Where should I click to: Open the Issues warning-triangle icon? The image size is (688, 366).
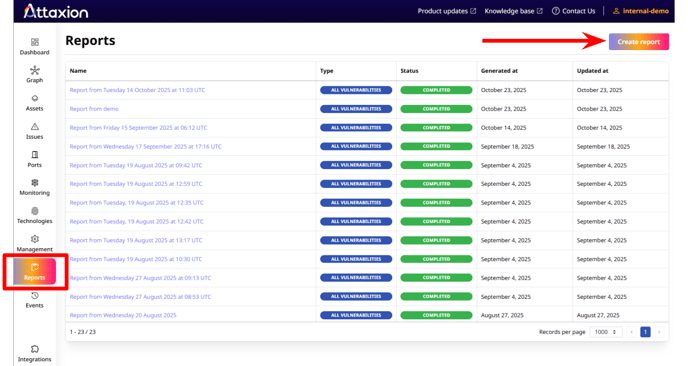coord(35,126)
